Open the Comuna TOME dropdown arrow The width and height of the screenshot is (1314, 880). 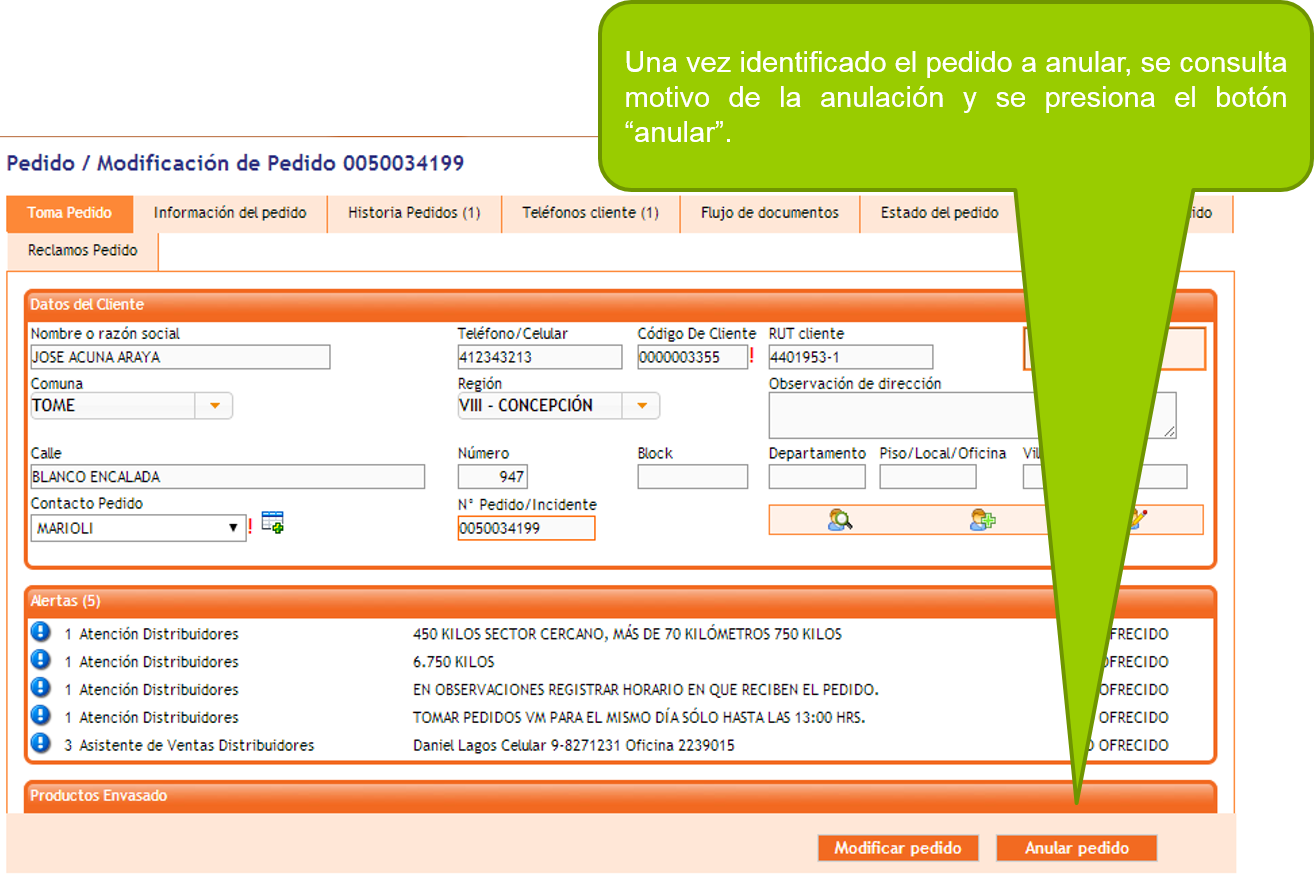[214, 406]
